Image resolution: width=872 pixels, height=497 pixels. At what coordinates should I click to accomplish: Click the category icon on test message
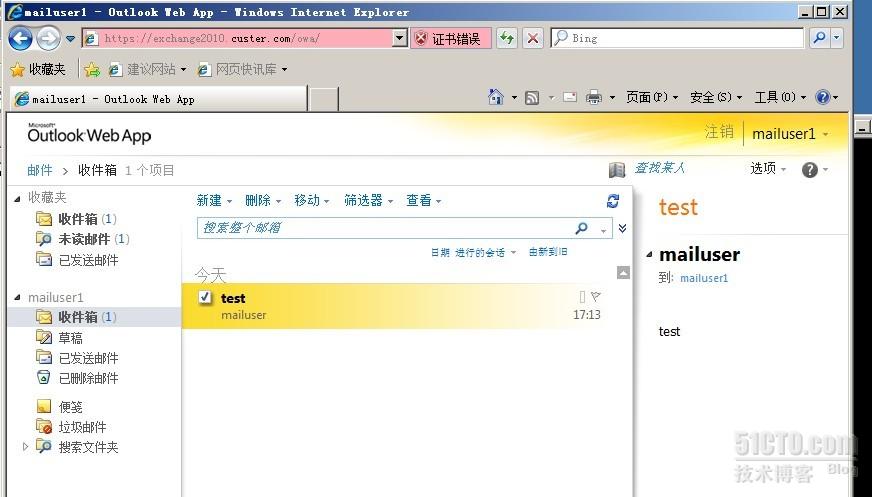point(582,296)
